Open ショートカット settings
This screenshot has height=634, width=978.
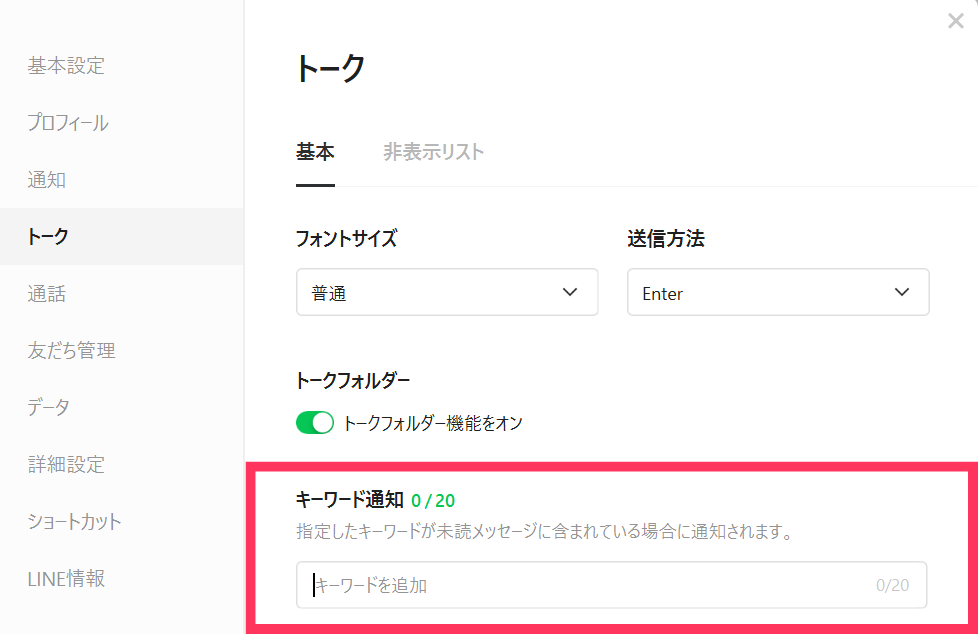(75, 522)
